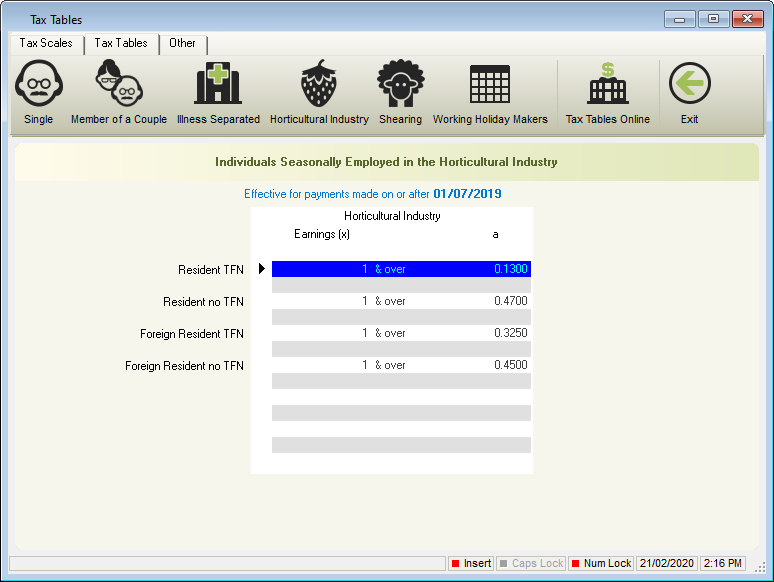The image size is (774, 582).
Task: Click the Resident TFN row label
Action: coord(211,270)
